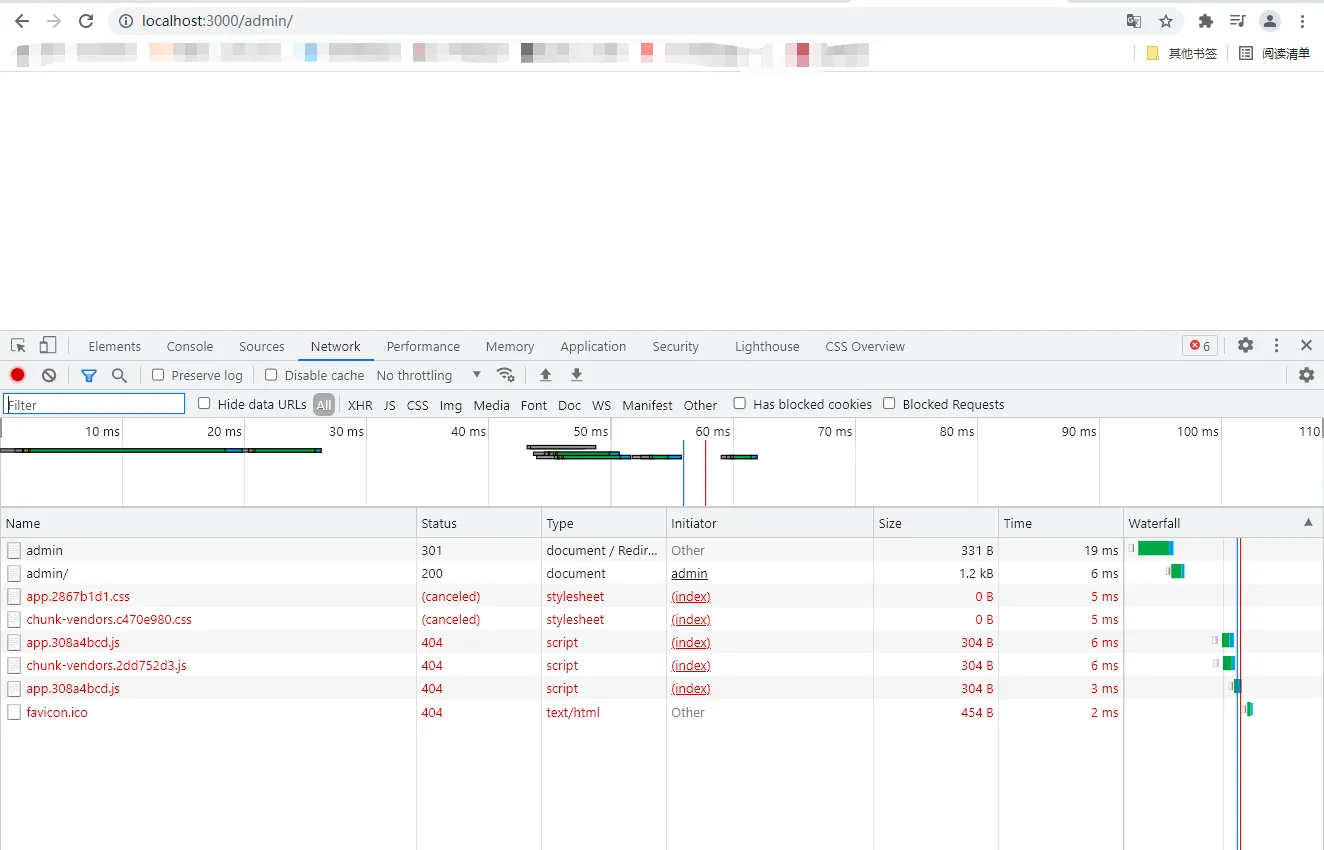
Task: Check Hide data URLs
Action: 204,404
